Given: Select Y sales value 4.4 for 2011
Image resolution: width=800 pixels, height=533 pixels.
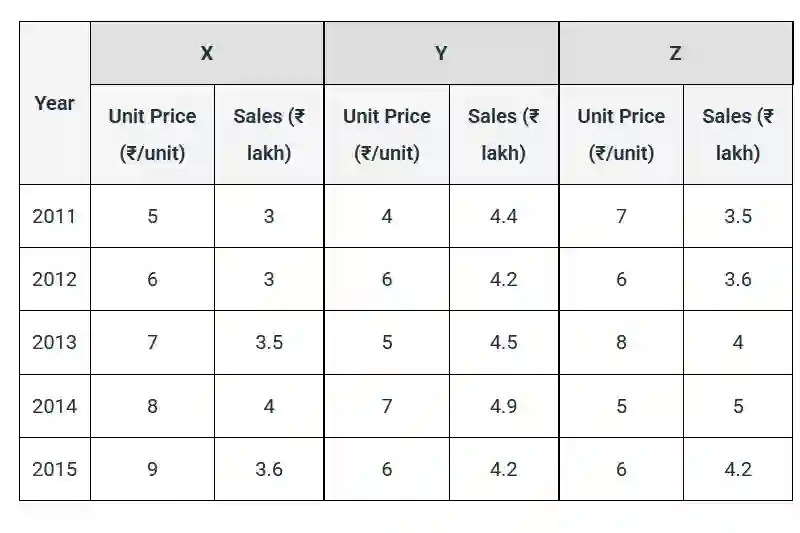Looking at the screenshot, I should pyautogui.click(x=504, y=216).
